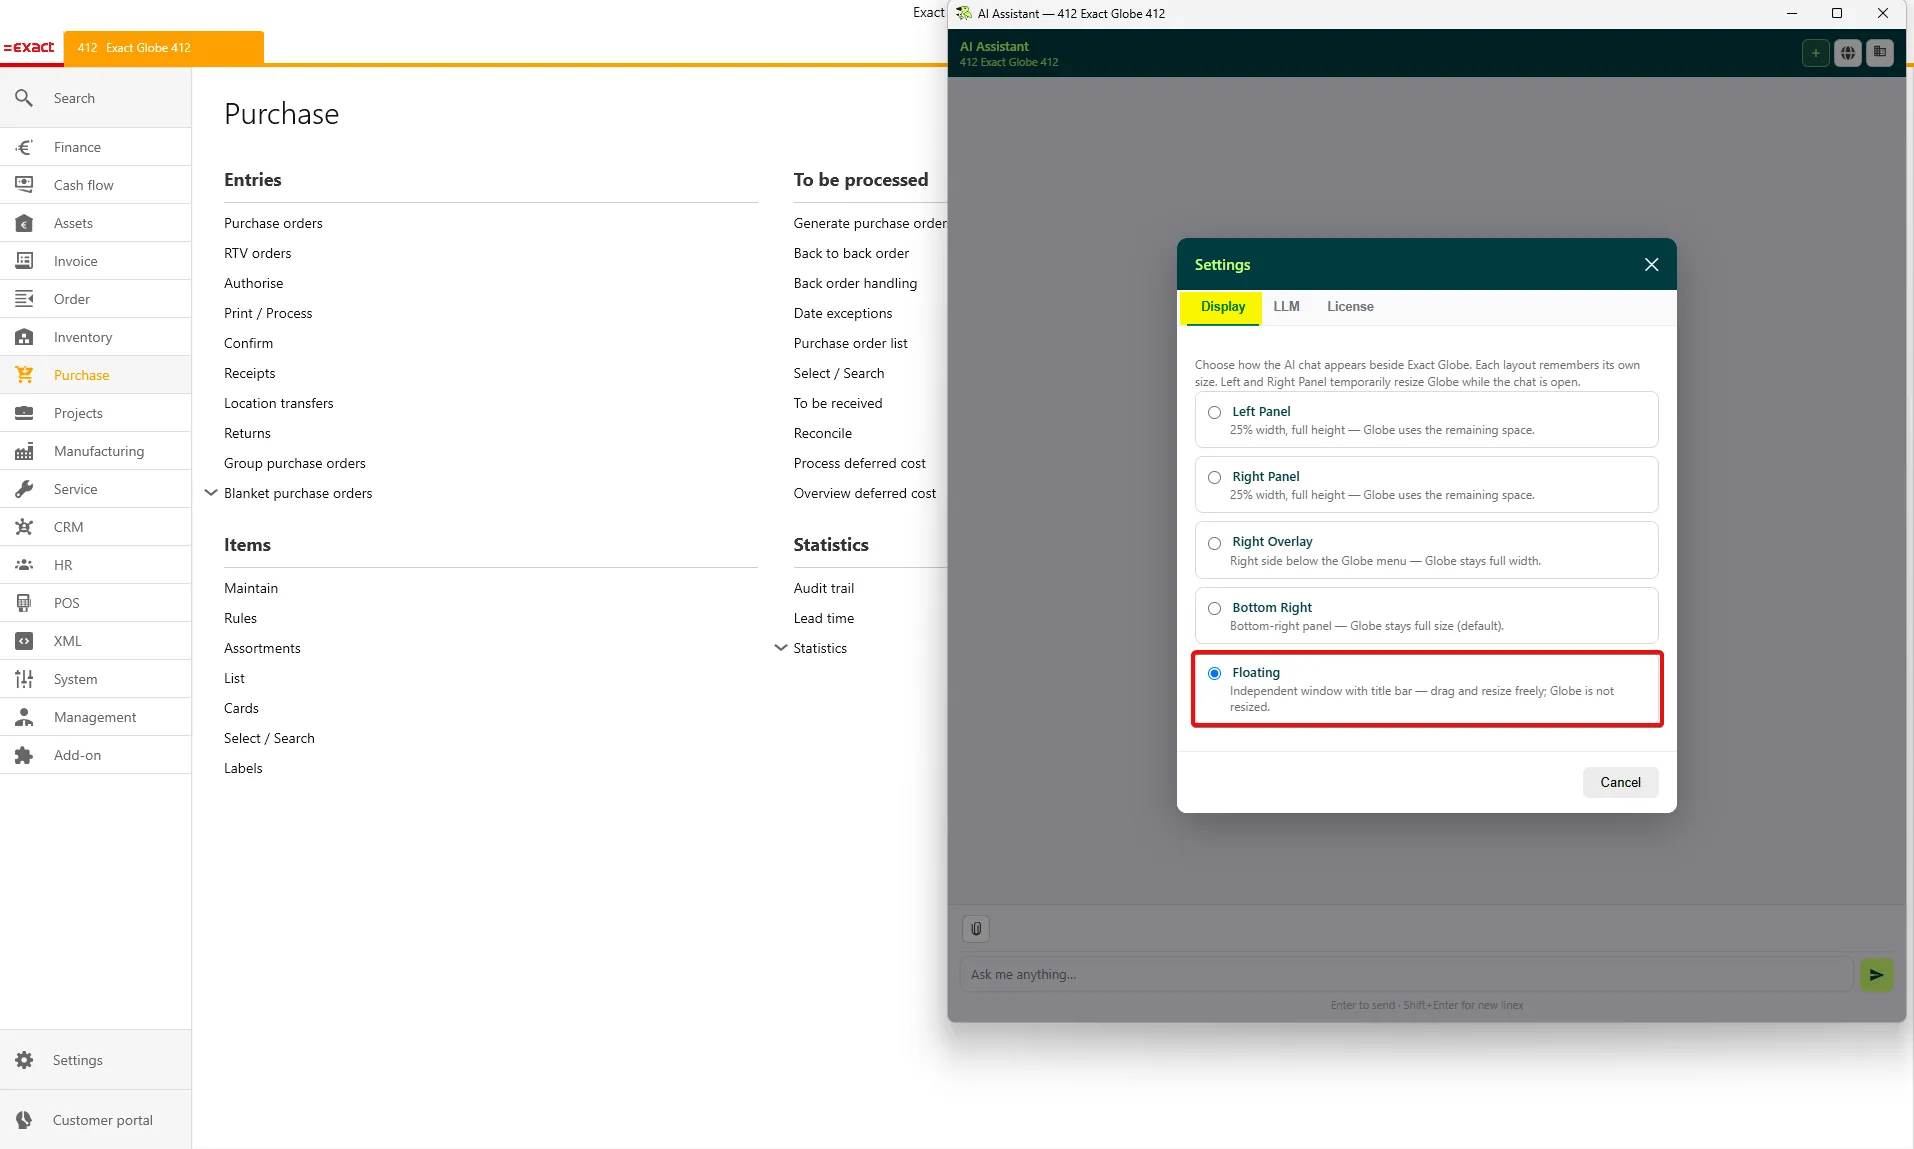Open the Purchase orders link

273,223
